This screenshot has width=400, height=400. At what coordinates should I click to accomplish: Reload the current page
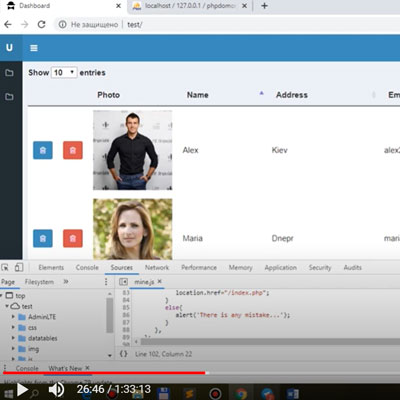(x=41, y=24)
